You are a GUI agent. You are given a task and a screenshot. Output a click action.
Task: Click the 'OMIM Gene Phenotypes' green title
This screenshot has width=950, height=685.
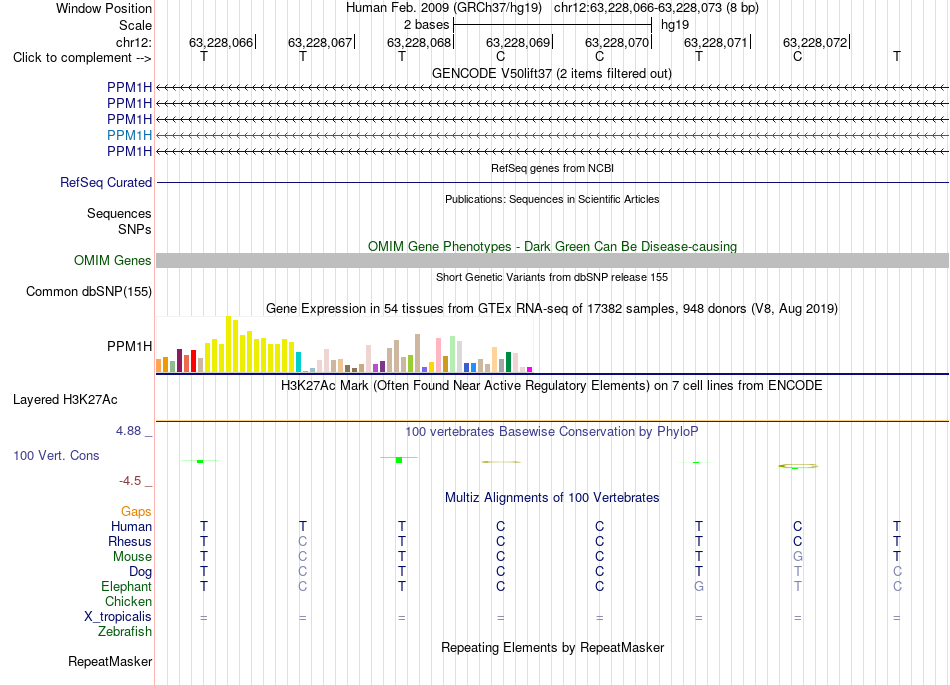552,247
